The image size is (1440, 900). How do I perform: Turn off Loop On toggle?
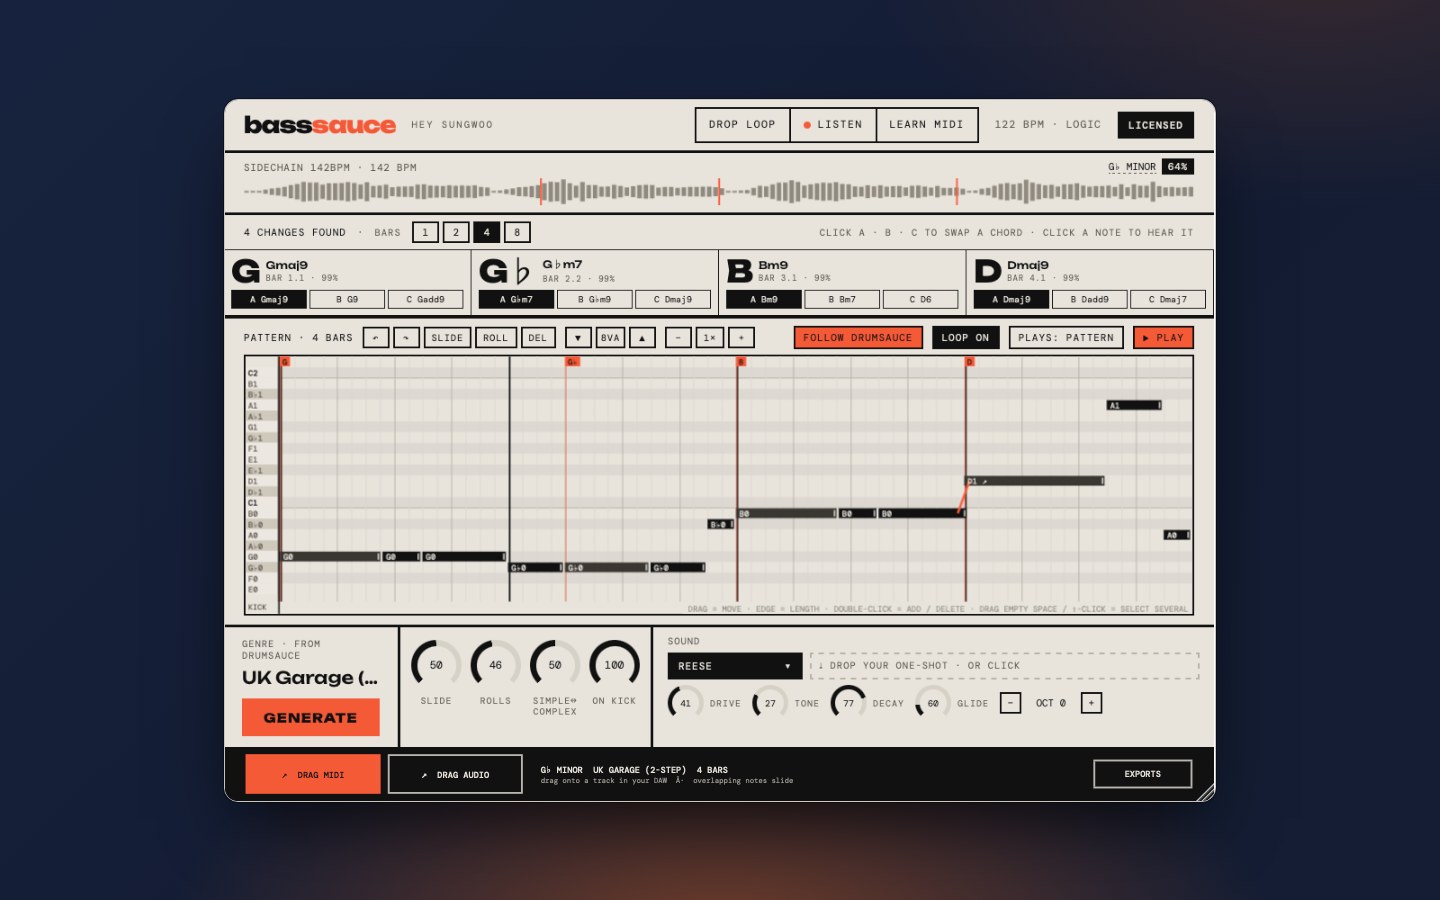[965, 338]
